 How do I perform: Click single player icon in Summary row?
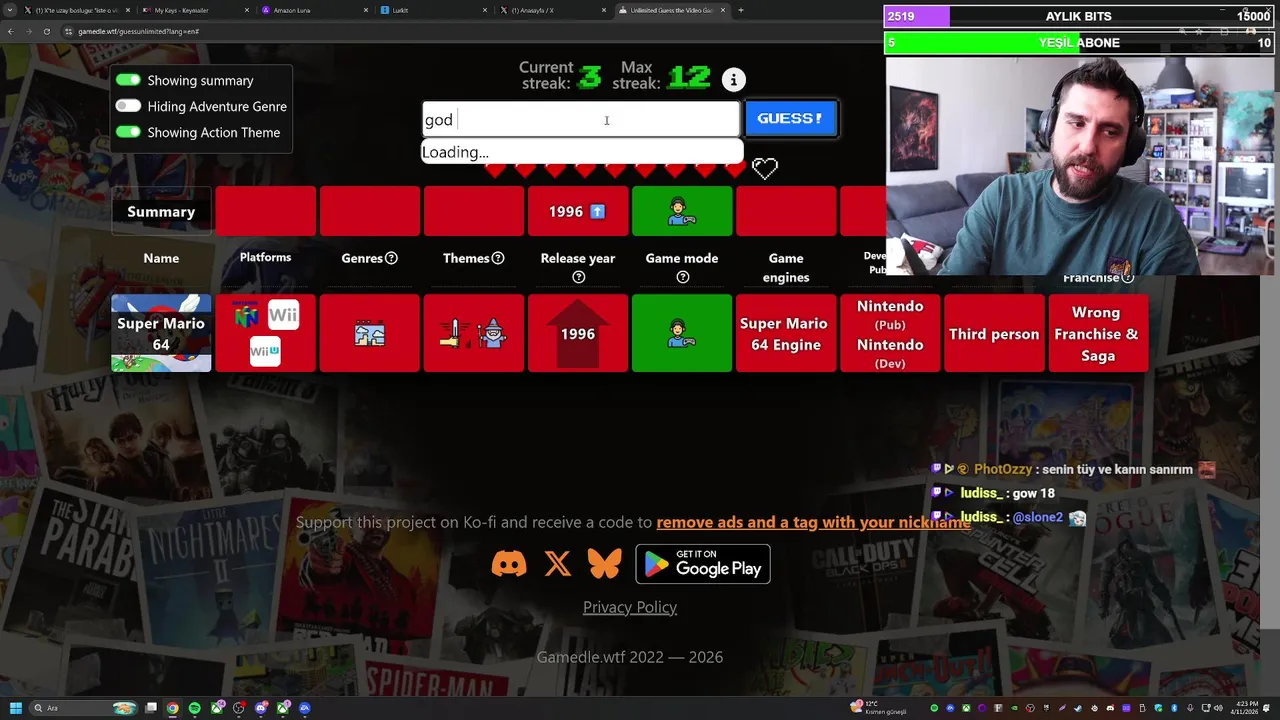tap(682, 211)
